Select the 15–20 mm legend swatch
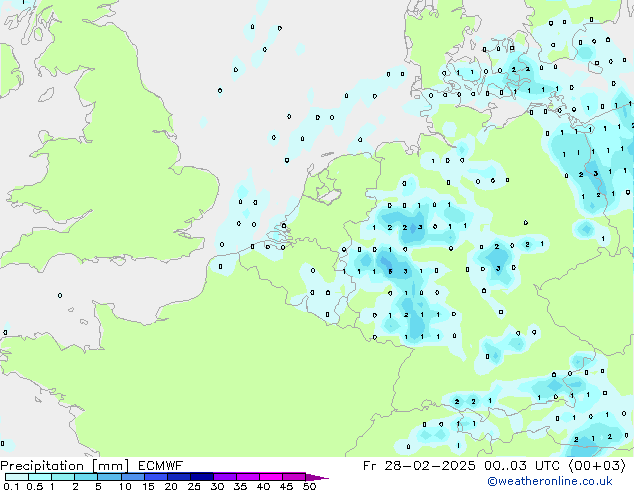The width and height of the screenshot is (634, 490). [157, 477]
